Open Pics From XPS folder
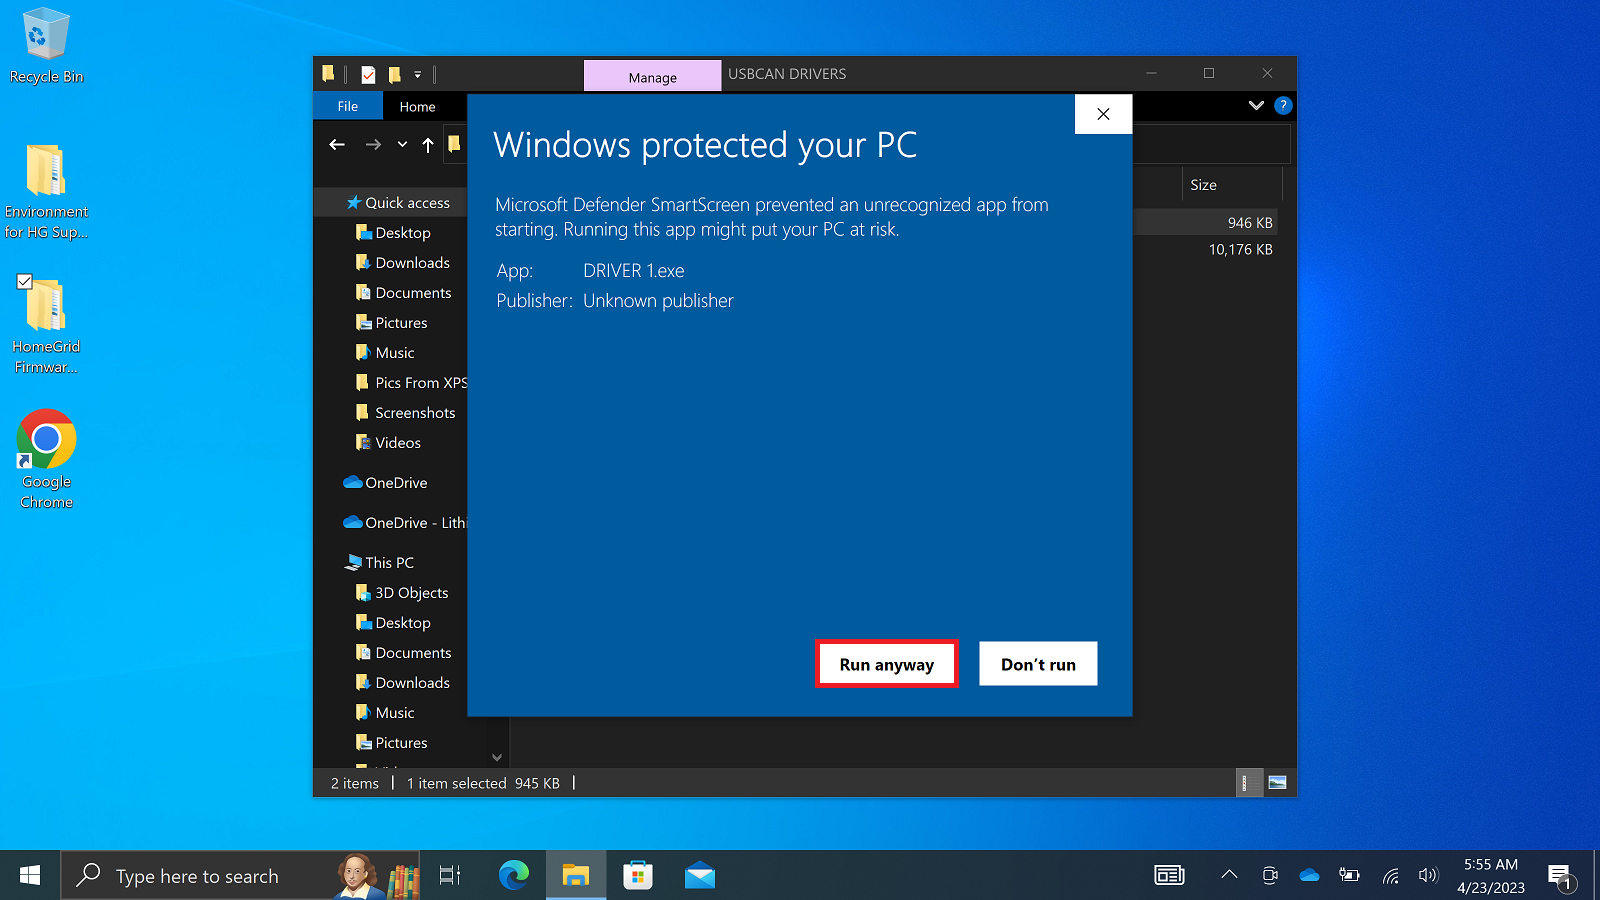This screenshot has height=900, width=1600. pos(410,382)
